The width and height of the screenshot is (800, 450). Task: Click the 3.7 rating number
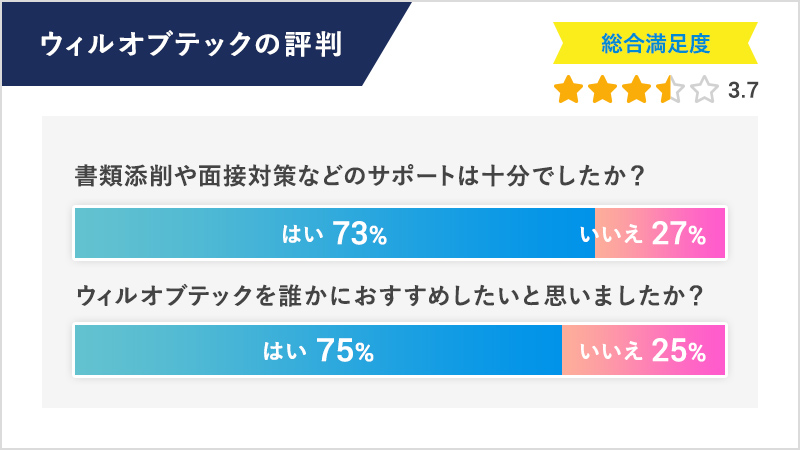[x=743, y=90]
